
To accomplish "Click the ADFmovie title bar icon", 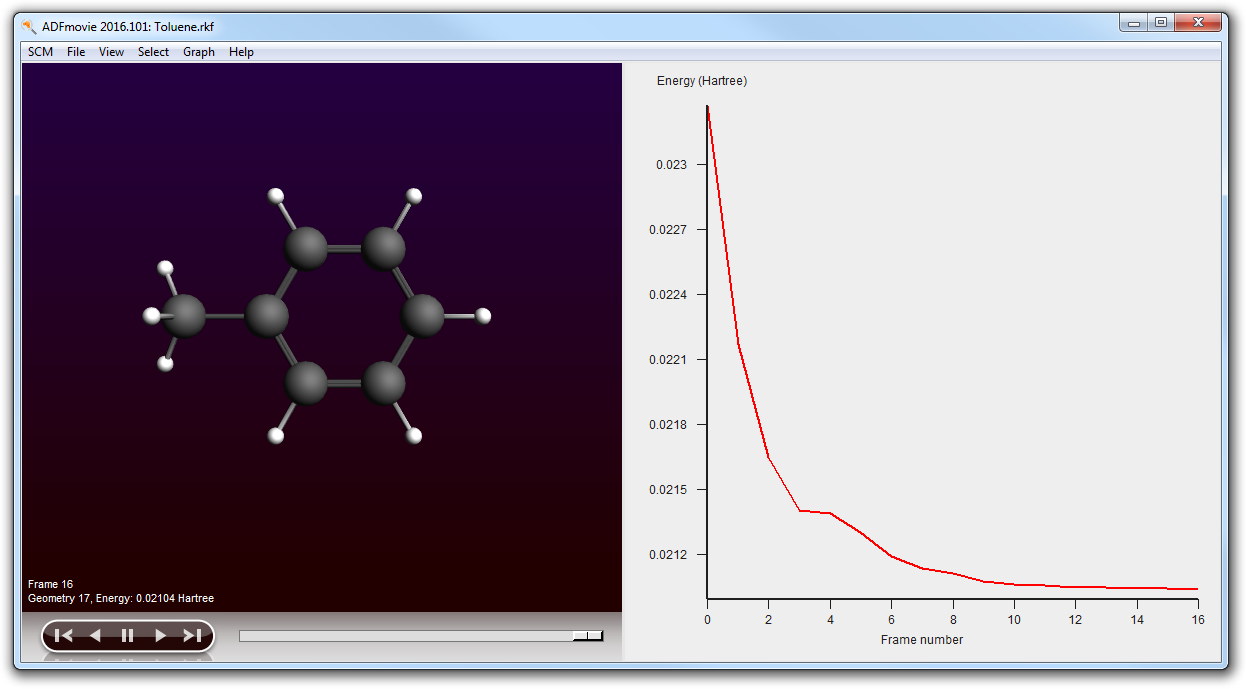I will 29,26.
